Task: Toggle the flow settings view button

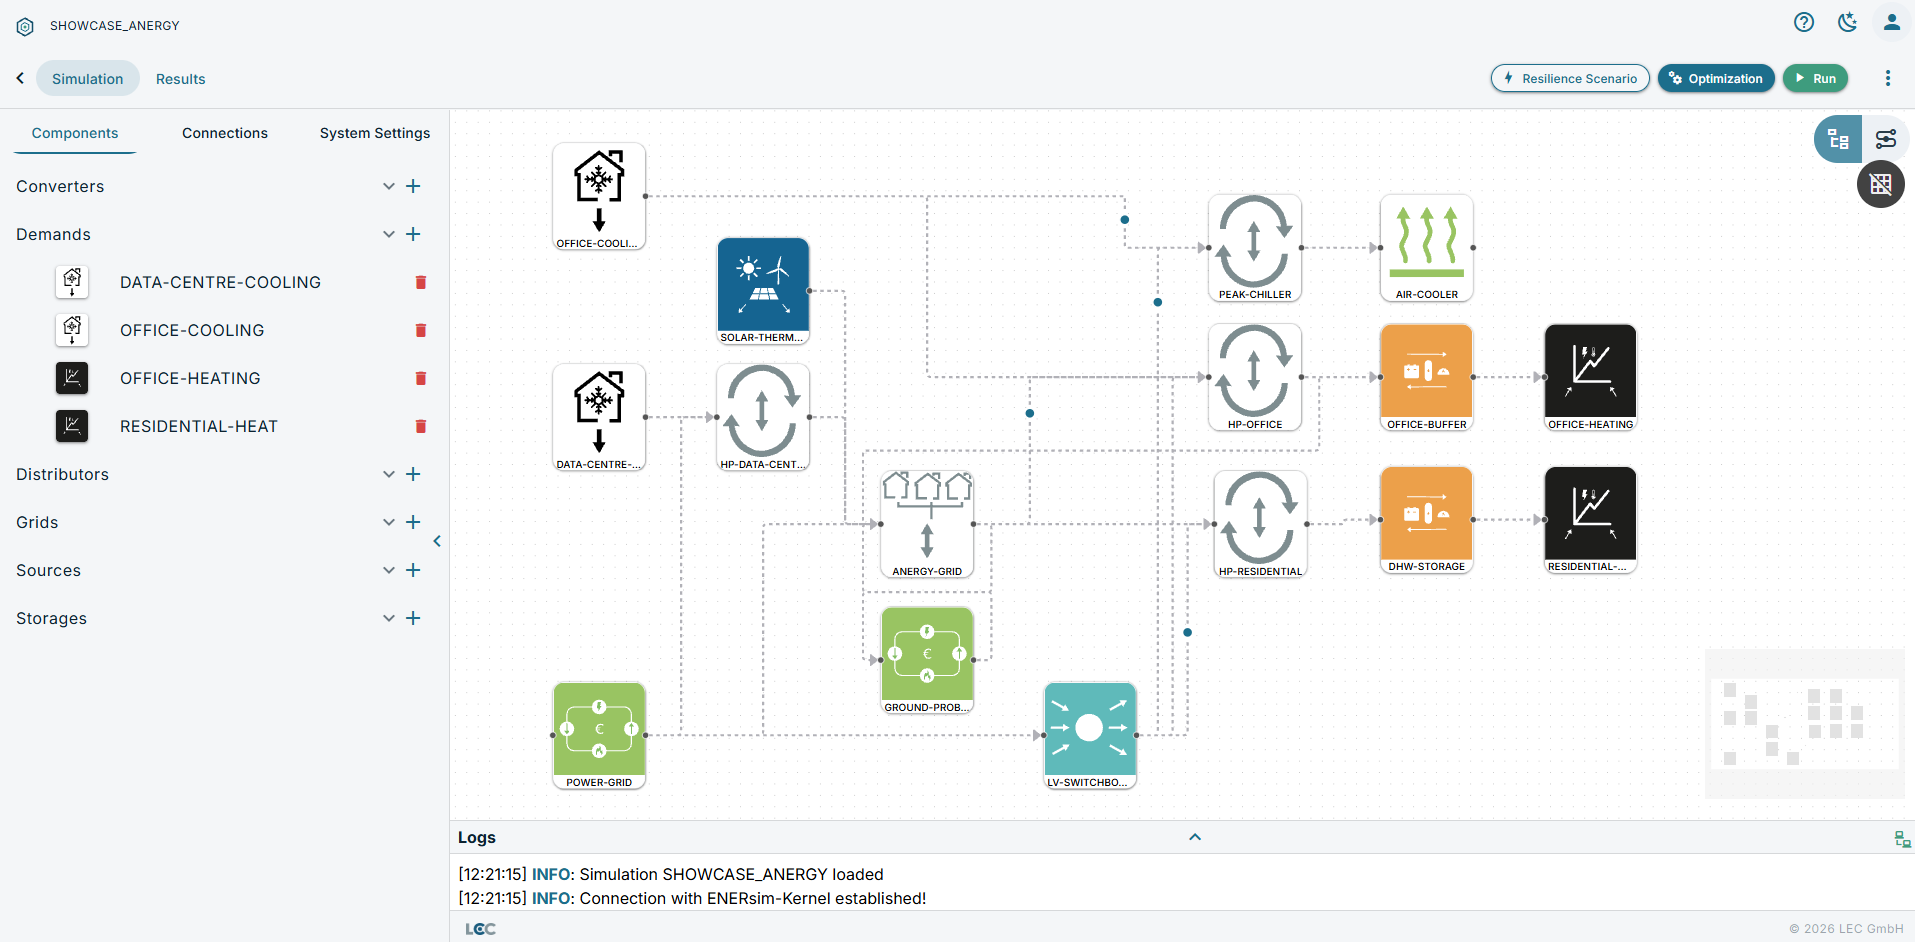Action: pyautogui.click(x=1886, y=139)
